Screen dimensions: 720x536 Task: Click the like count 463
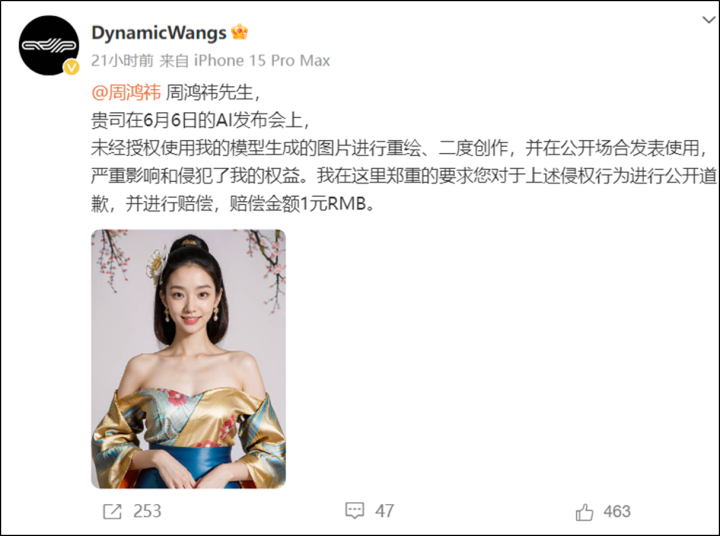point(617,511)
